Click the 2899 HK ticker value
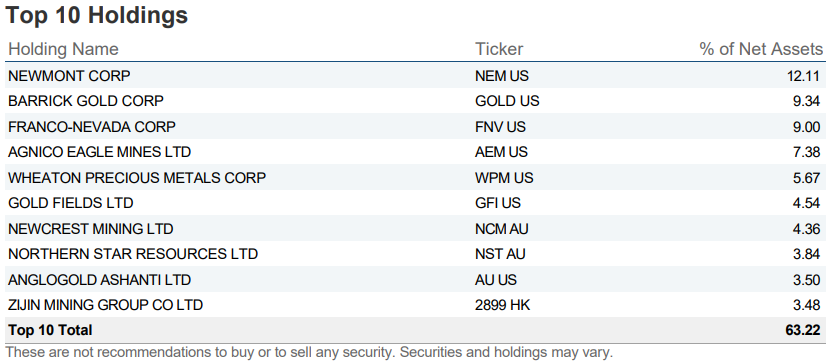Image resolution: width=828 pixels, height=361 pixels. (502, 305)
